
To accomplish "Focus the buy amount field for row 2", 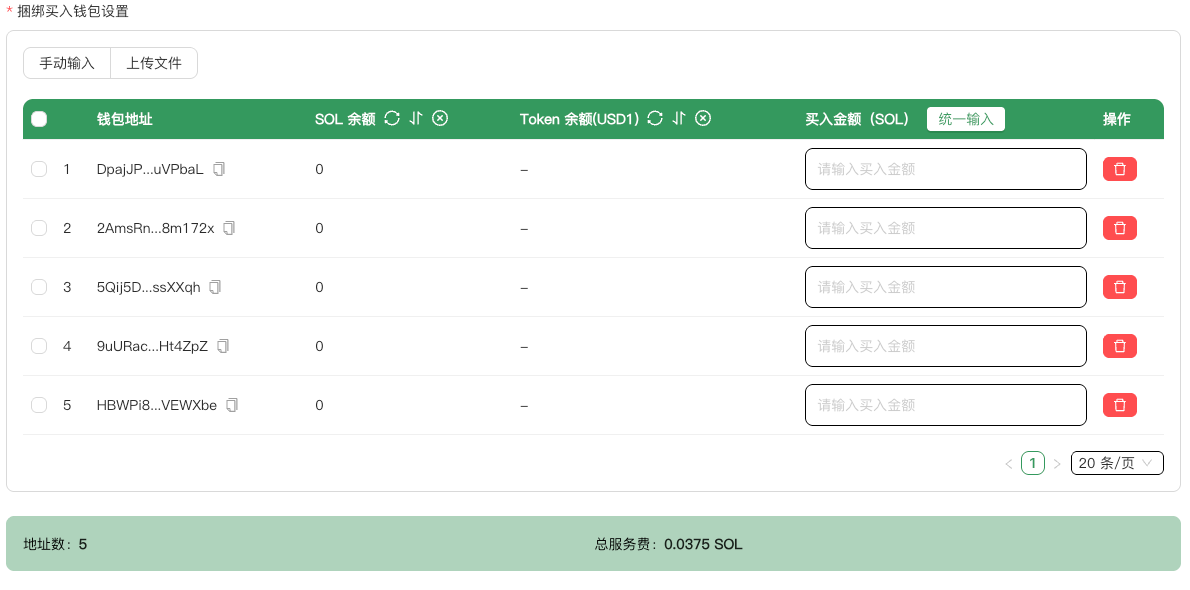I will (x=945, y=228).
